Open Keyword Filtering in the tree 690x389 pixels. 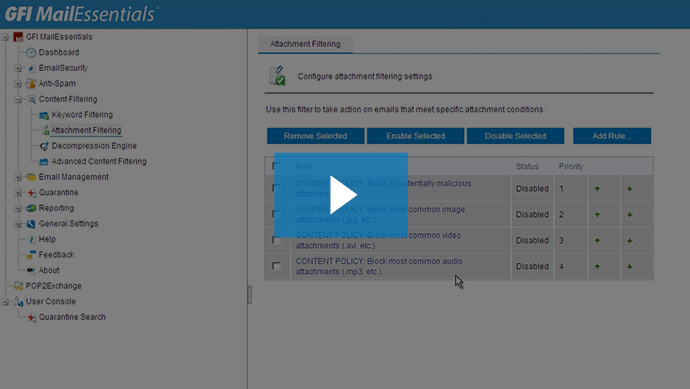coord(82,115)
